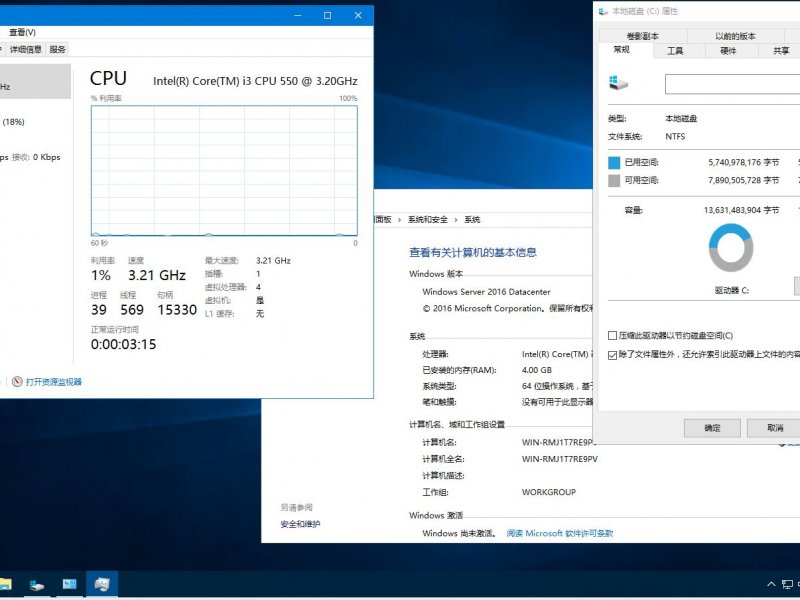Open the 阅读 Microsoft 软件许可条款 link

click(560, 534)
